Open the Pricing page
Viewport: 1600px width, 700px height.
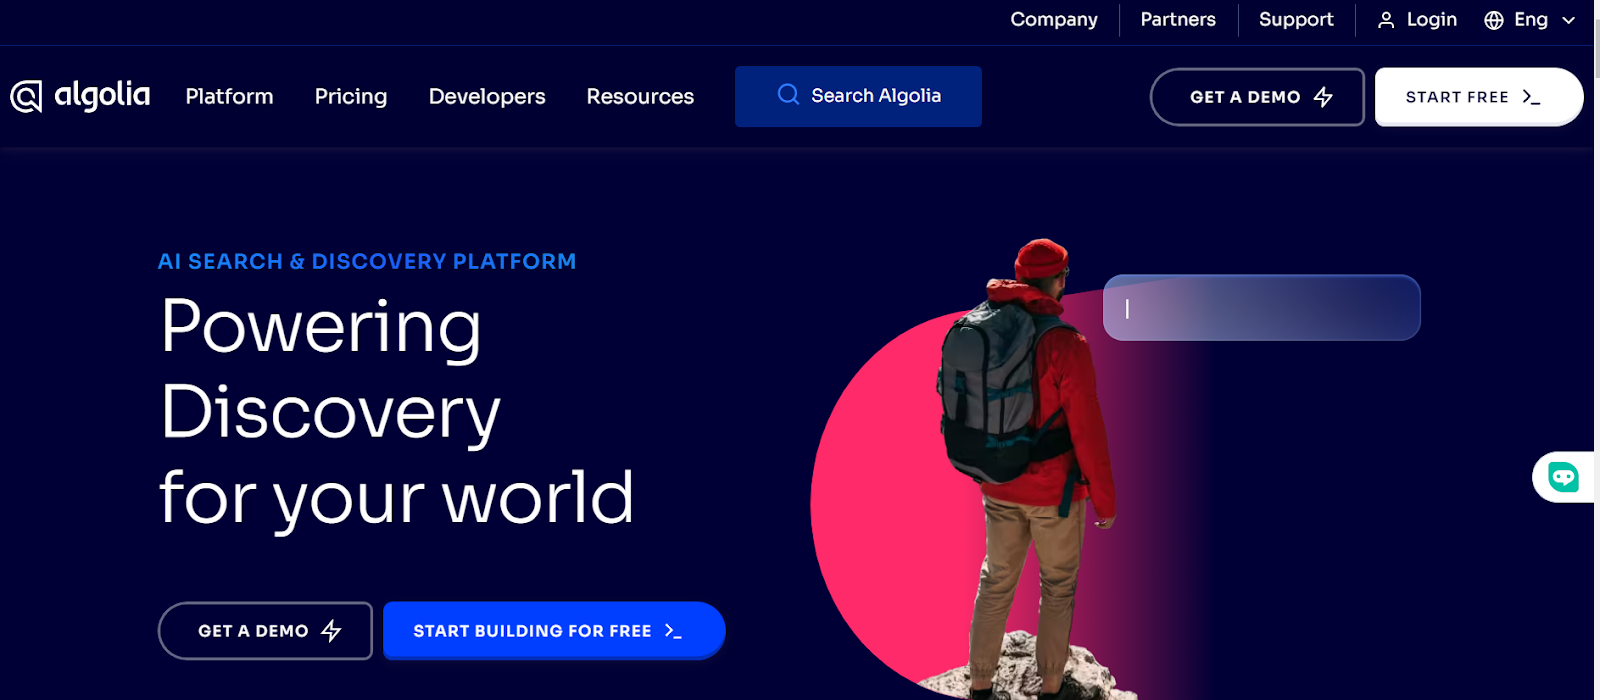(x=351, y=96)
